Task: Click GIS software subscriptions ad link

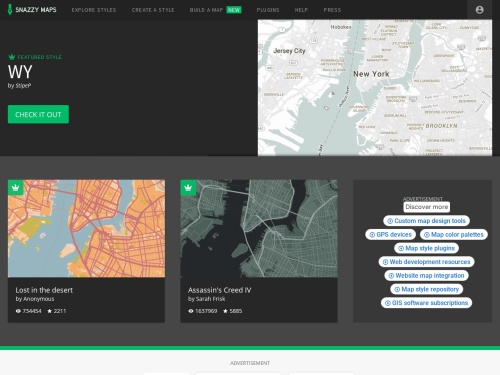Action: click(x=426, y=303)
